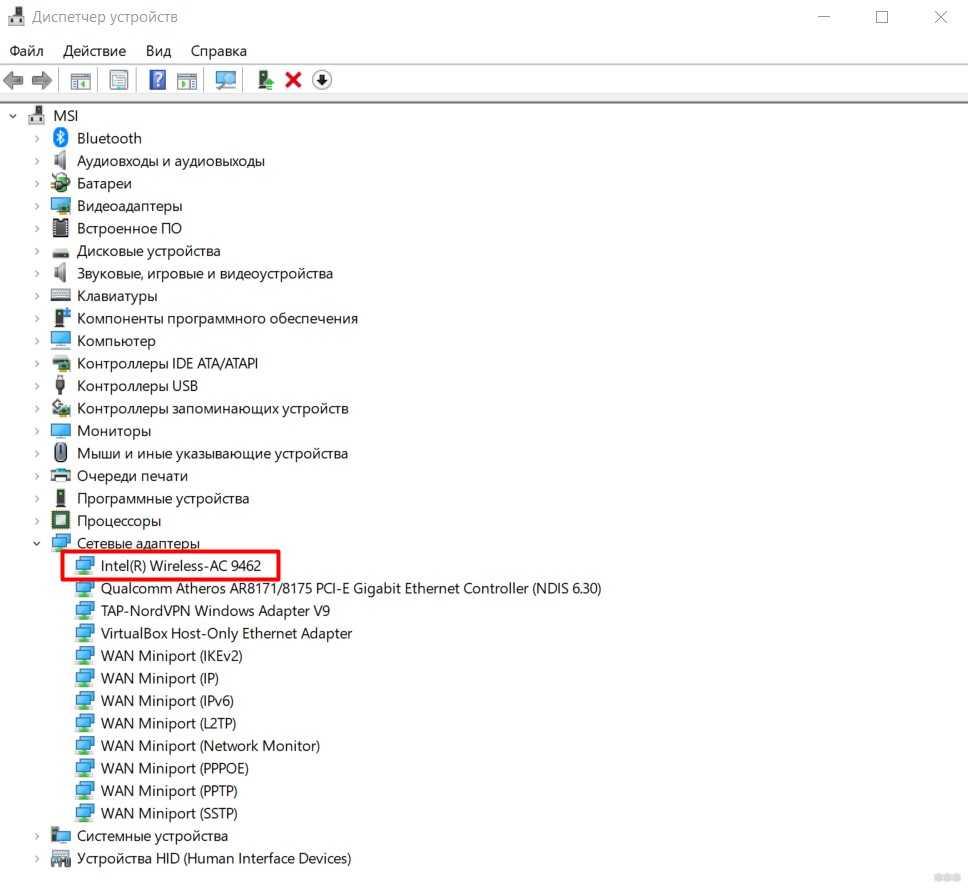This screenshot has height=891, width=968.
Task: Click the Scan for hardware changes monitor icon
Action: click(x=225, y=80)
